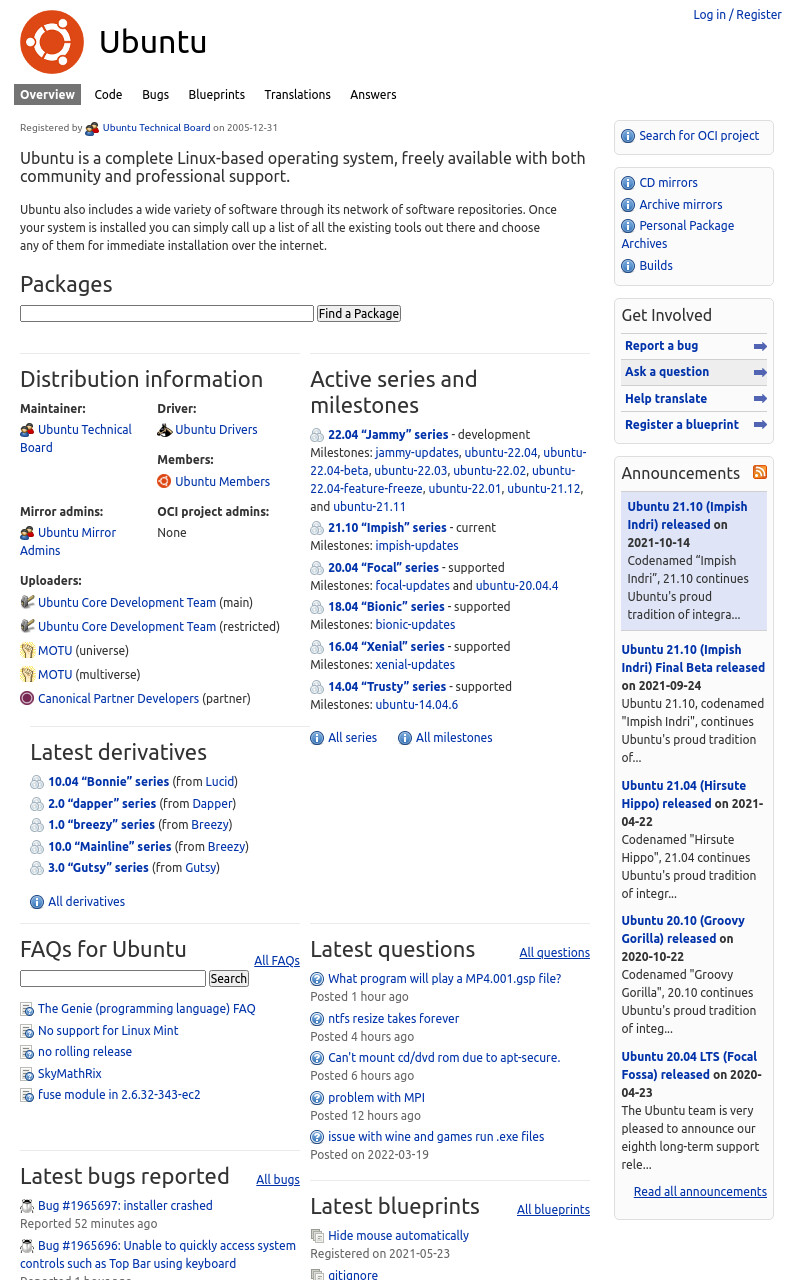The image size is (800, 1280).
Task: Click question icon beside ntfs resize takes forever
Action: point(317,1019)
